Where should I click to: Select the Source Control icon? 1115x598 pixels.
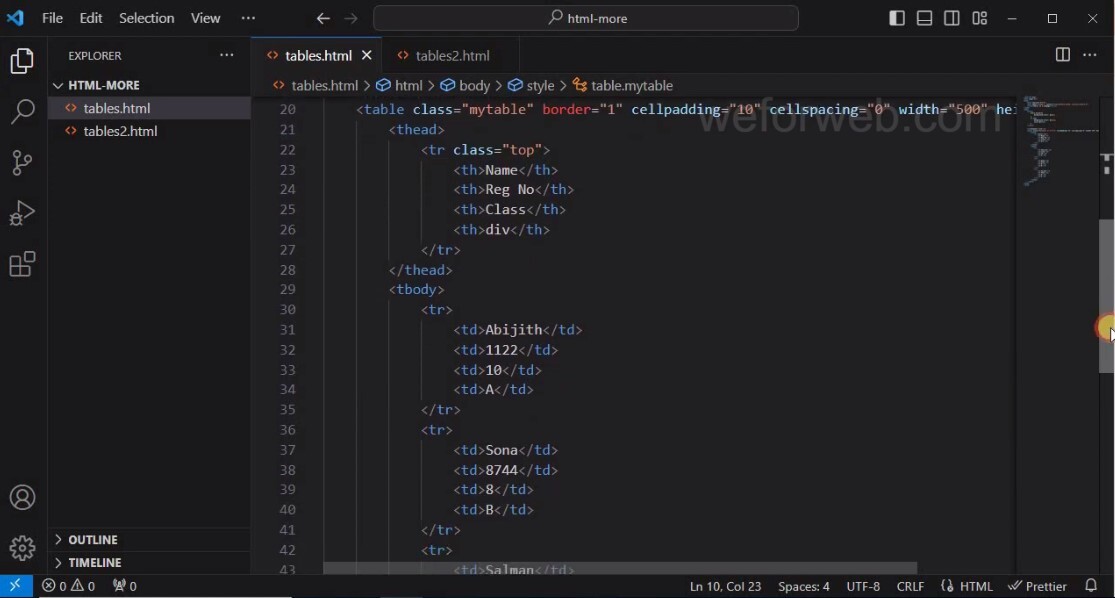(22, 163)
